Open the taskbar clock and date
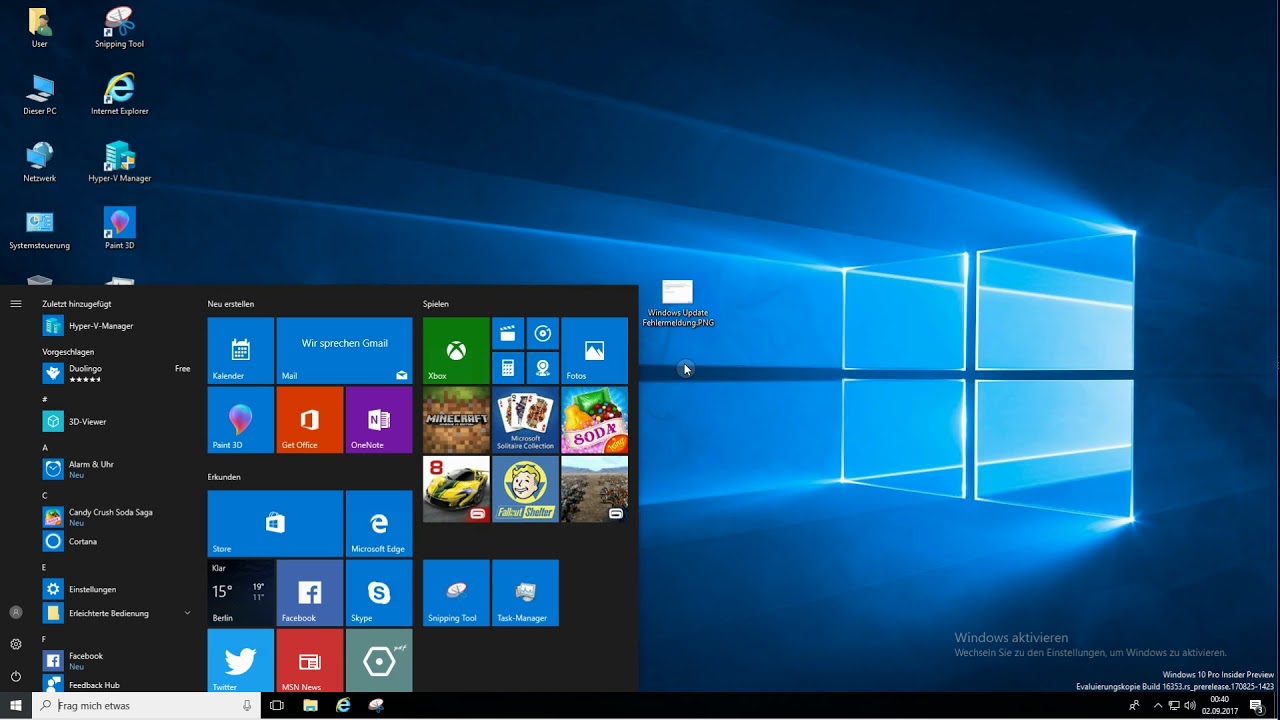Viewport: 1280px width, 720px height. (1220, 705)
